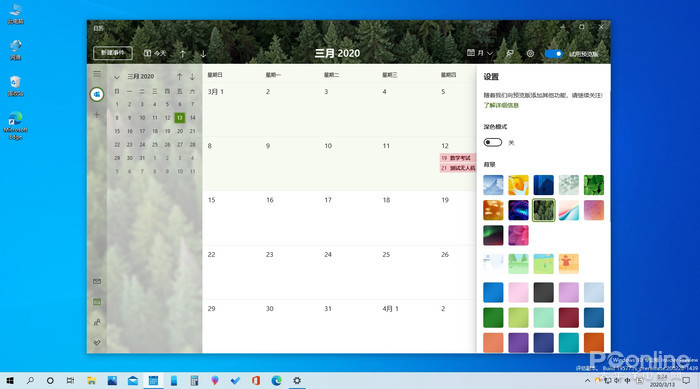Pick the dark gray color swatch
This screenshot has width=700, height=389.
(543, 293)
